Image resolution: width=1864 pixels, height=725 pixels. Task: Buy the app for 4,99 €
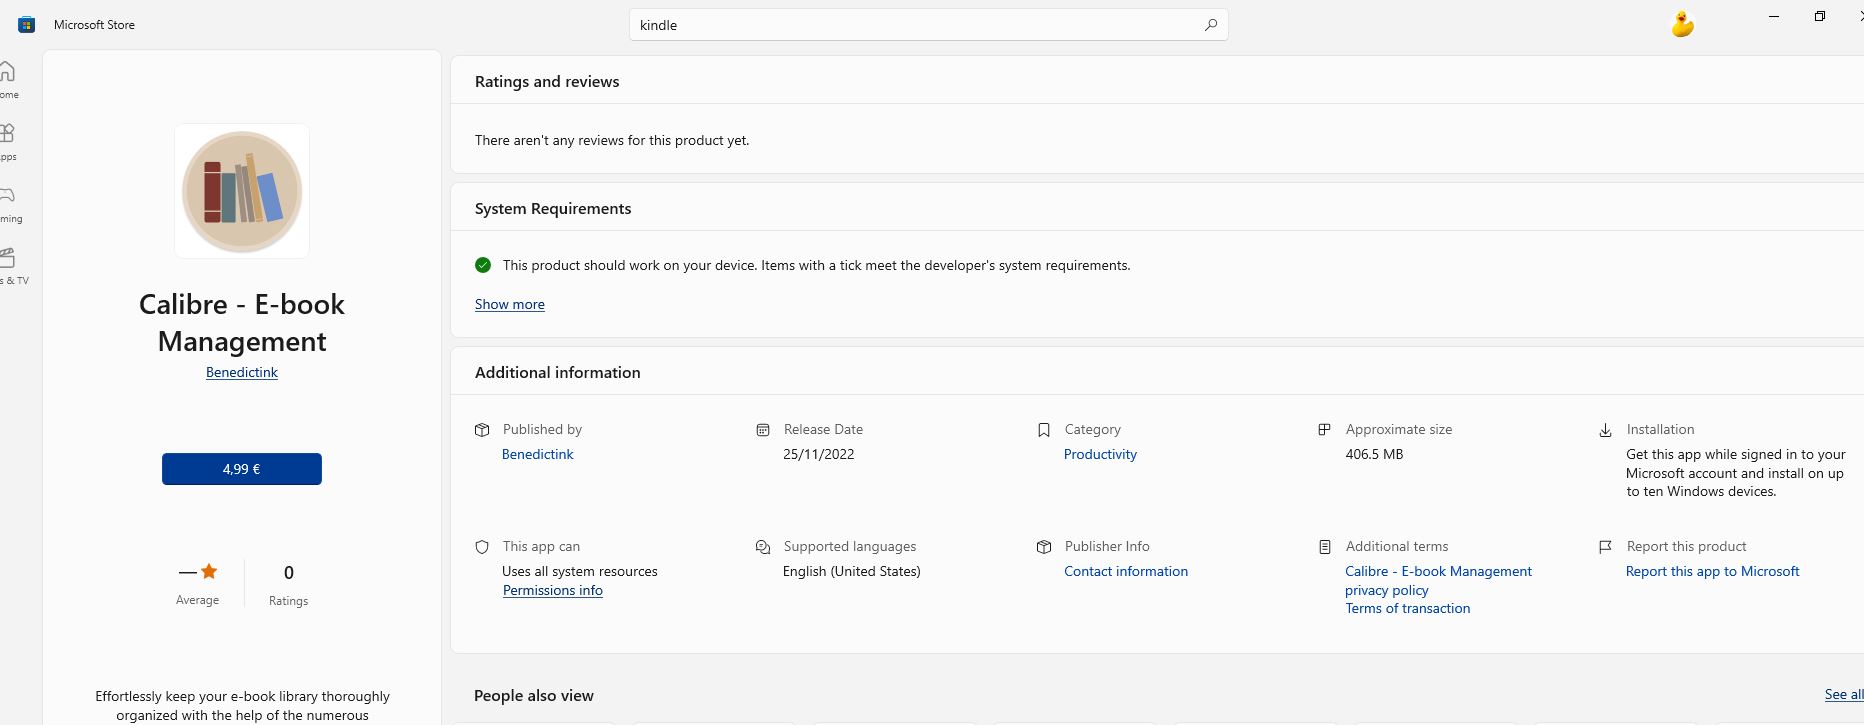pyautogui.click(x=242, y=469)
